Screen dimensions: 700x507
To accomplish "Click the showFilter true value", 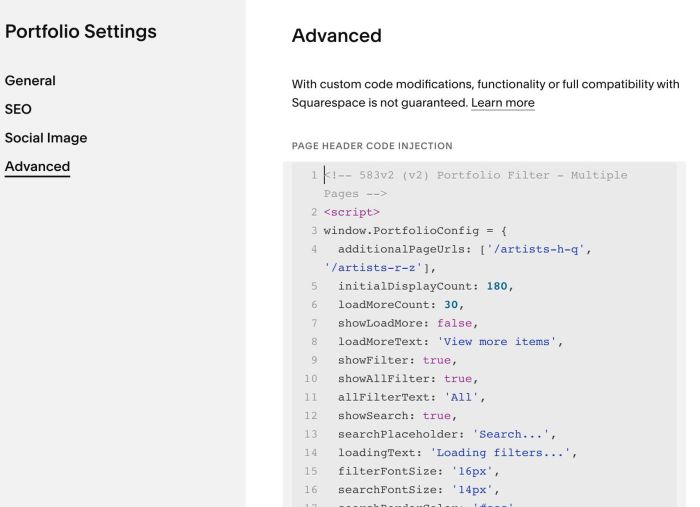I will (x=437, y=361).
